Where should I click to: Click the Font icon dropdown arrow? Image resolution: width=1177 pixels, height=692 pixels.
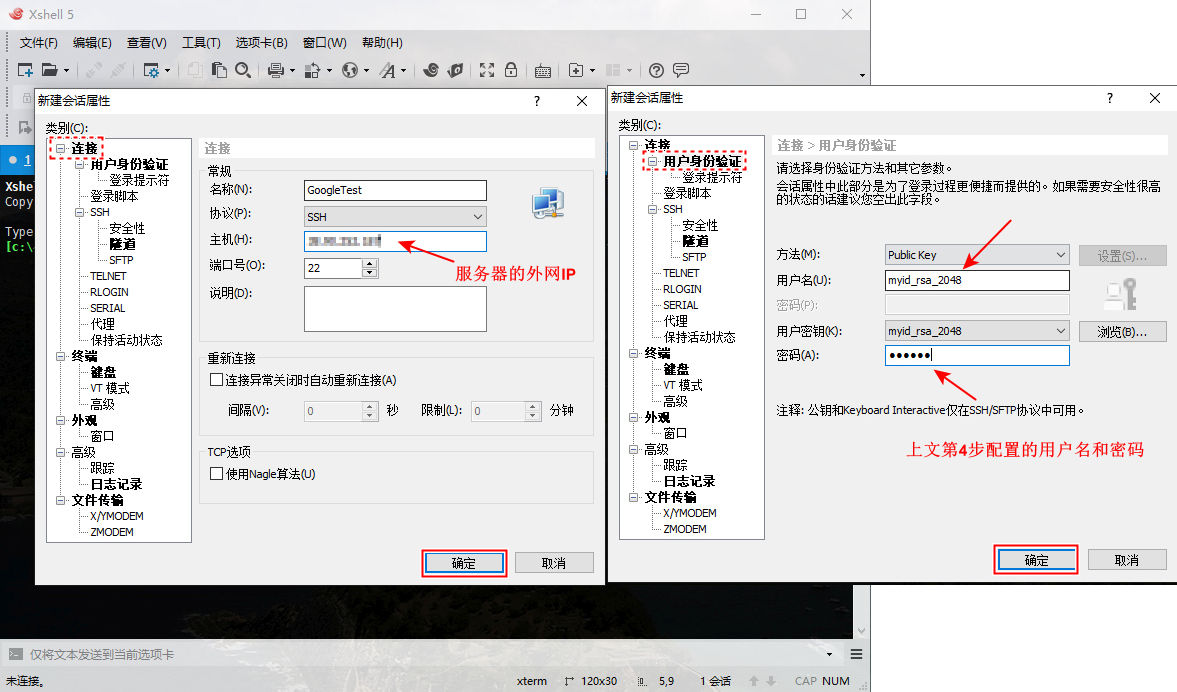point(403,71)
